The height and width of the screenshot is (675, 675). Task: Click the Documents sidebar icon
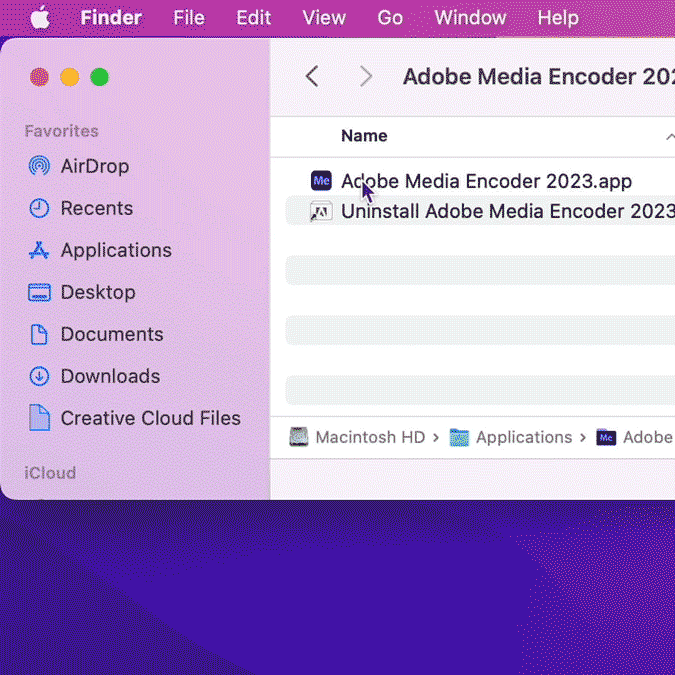coord(39,334)
